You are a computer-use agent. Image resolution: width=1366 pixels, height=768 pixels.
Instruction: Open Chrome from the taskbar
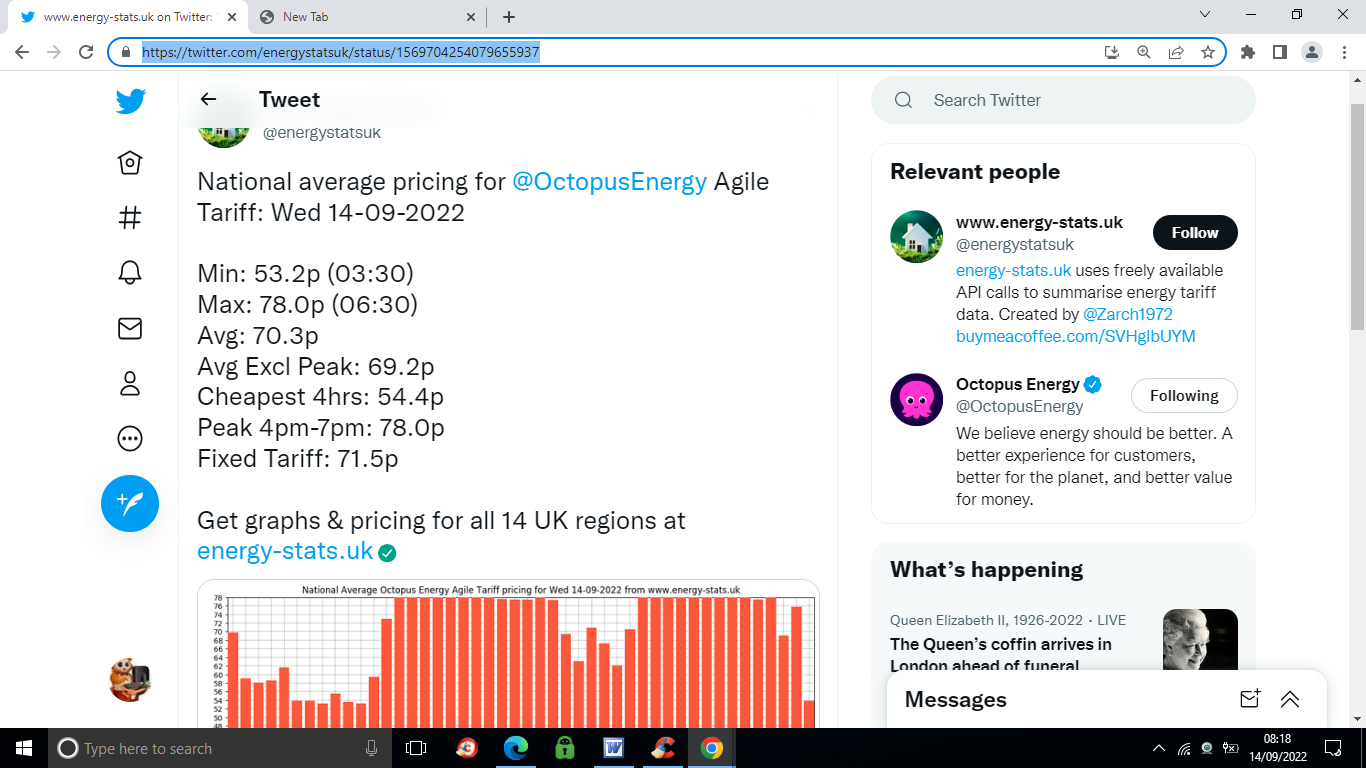[x=712, y=748]
